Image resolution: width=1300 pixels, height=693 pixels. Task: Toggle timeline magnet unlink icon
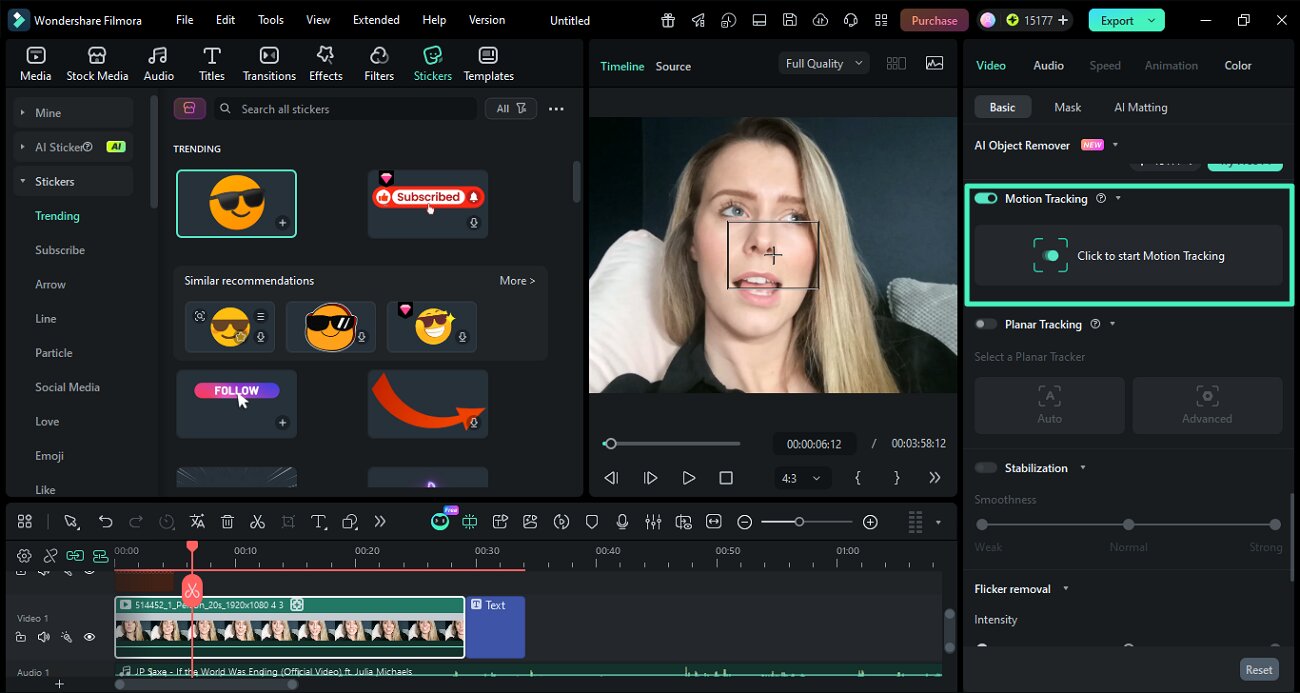[x=49, y=555]
